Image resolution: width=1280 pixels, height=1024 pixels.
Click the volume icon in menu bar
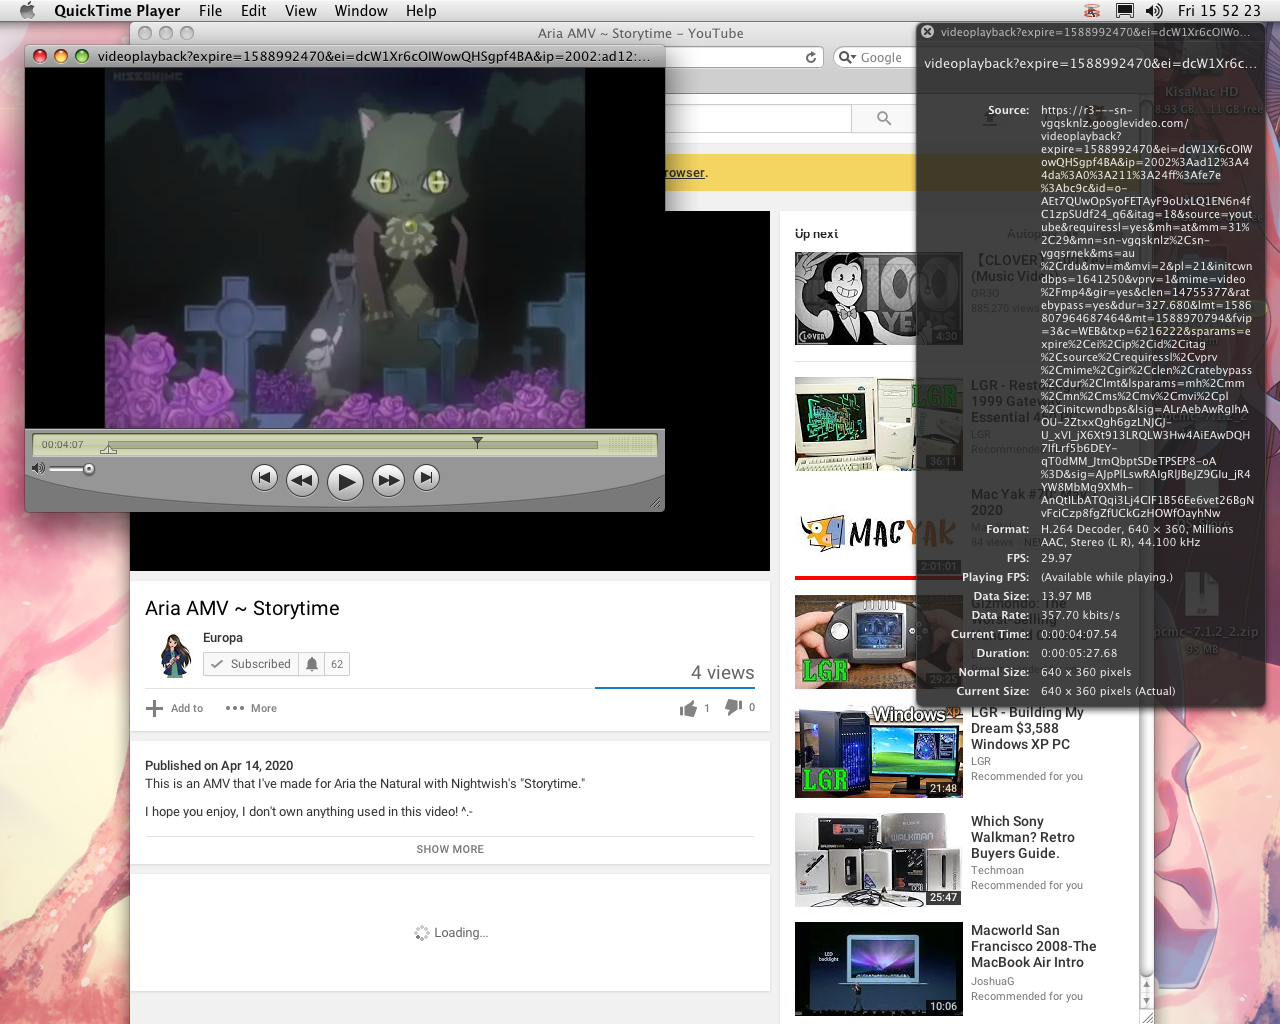point(1154,10)
